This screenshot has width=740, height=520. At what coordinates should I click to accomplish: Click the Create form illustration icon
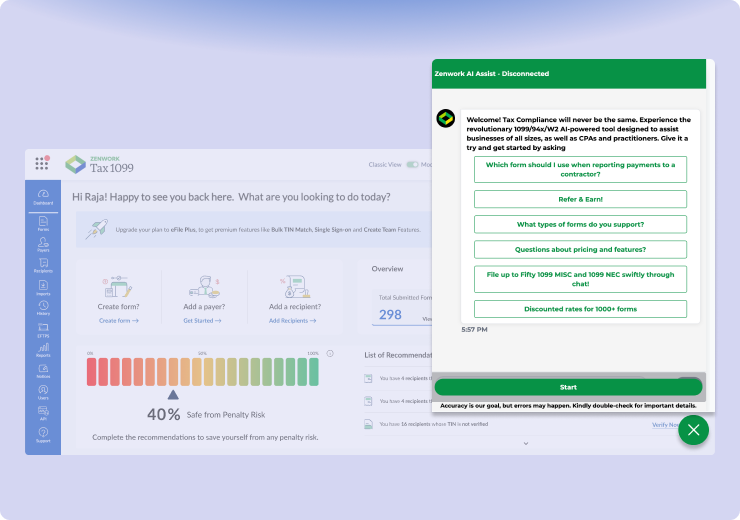[118, 286]
